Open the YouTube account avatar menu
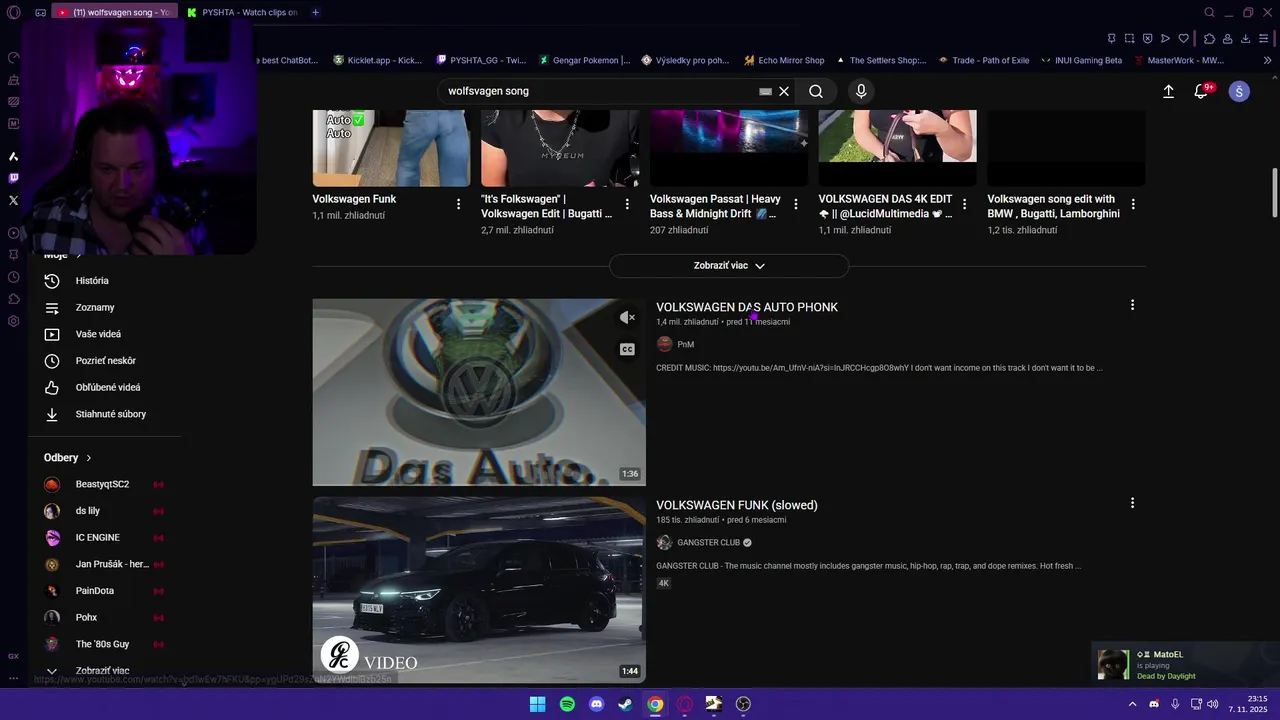This screenshot has height=720, width=1280. [1239, 91]
